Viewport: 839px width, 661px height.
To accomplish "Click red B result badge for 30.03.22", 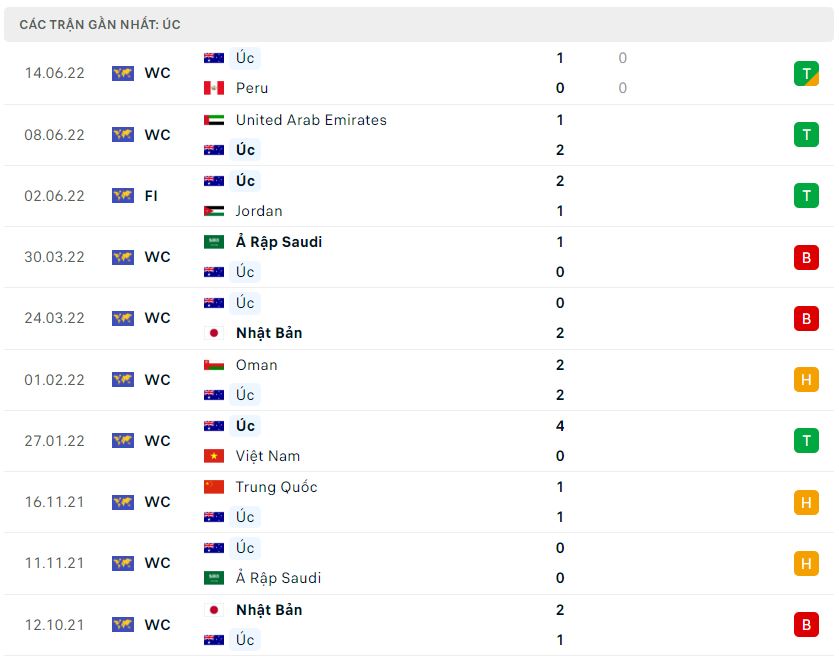I will (806, 257).
